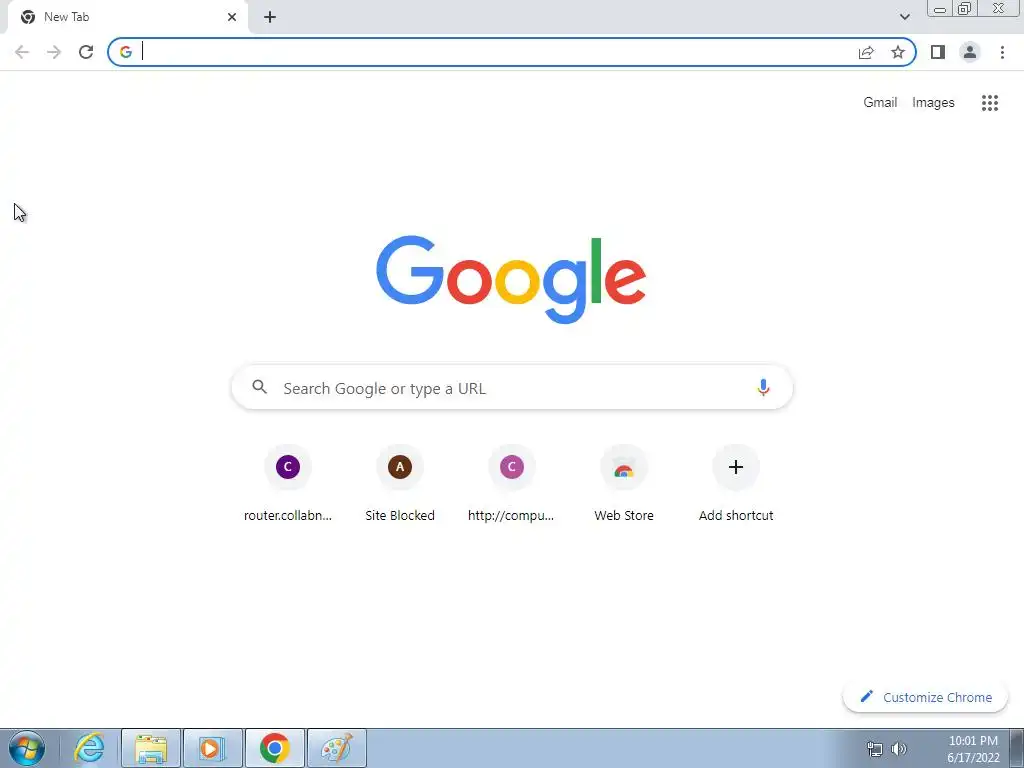The height and width of the screenshot is (768, 1024).
Task: Go forward using the forward arrow
Action: click(x=54, y=52)
